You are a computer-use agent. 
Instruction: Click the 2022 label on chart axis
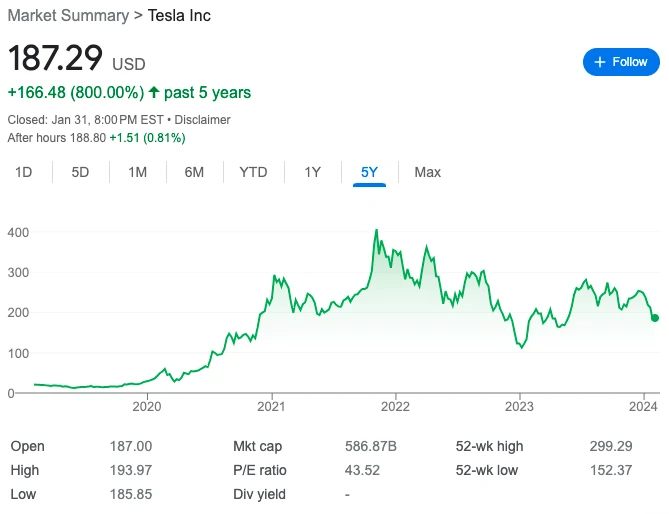pos(396,407)
